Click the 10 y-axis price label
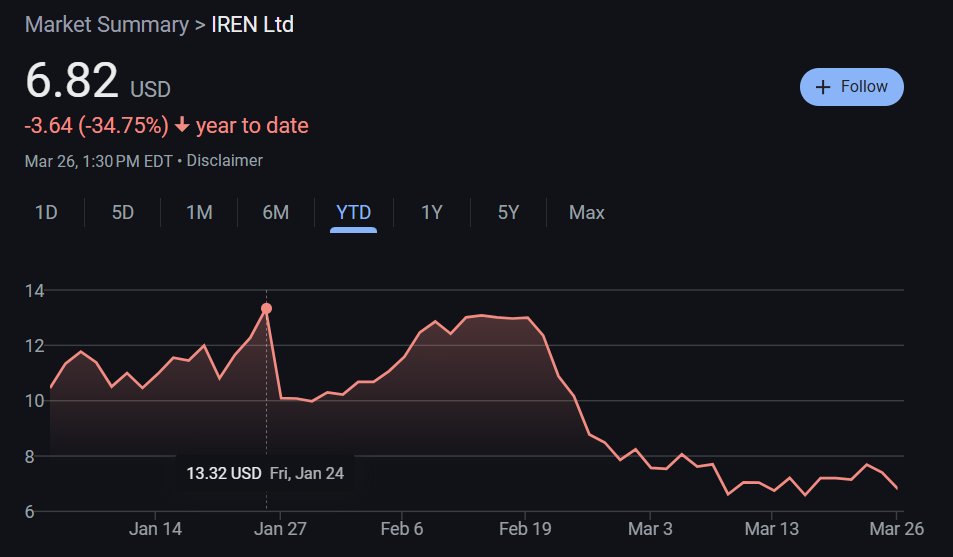The height and width of the screenshot is (557, 953). tap(35, 401)
